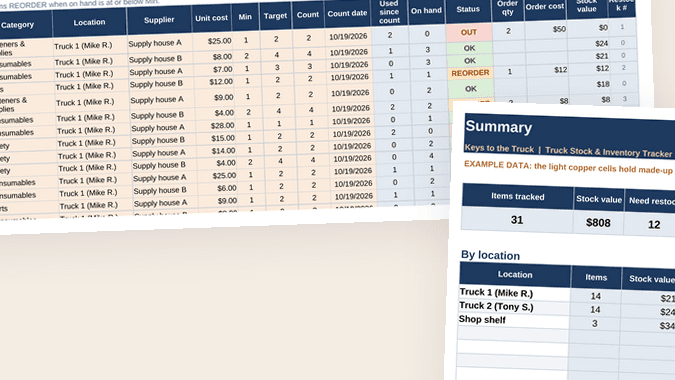
Task: Select the EXAMPLE DATA note in Summary
Action: point(568,167)
